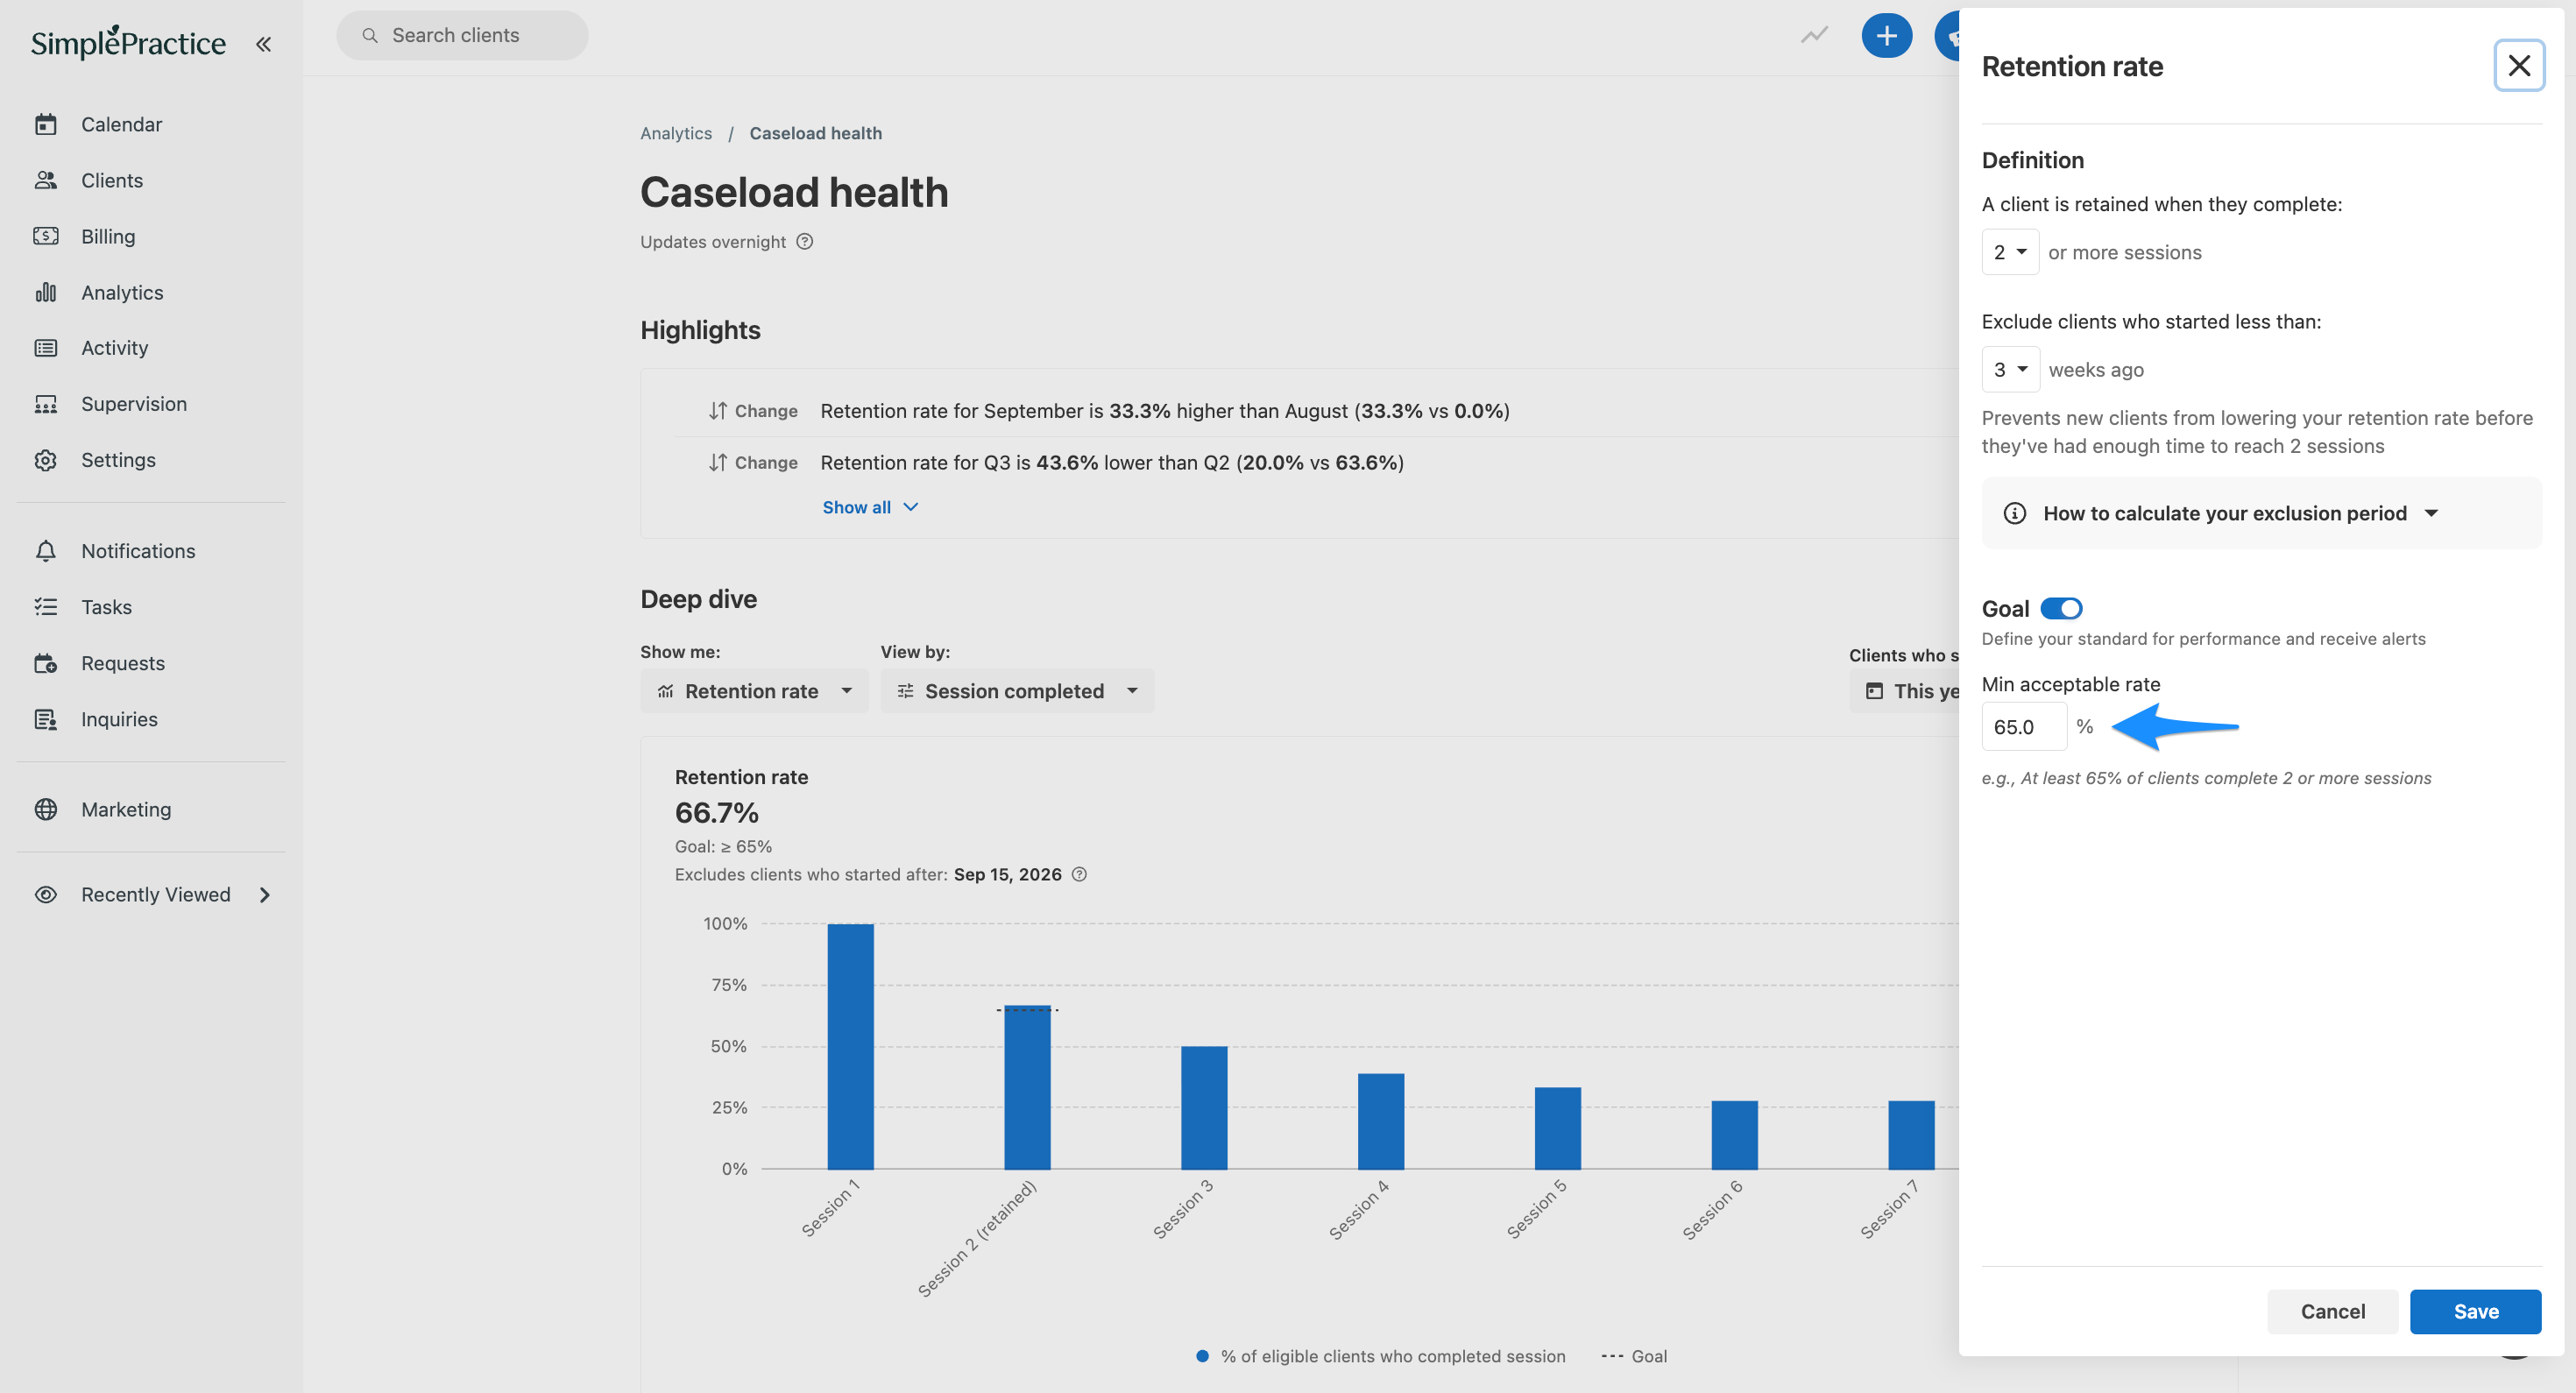Viewport: 2576px width, 1393px height.
Task: Click the Min acceptable rate input field
Action: (x=2023, y=727)
